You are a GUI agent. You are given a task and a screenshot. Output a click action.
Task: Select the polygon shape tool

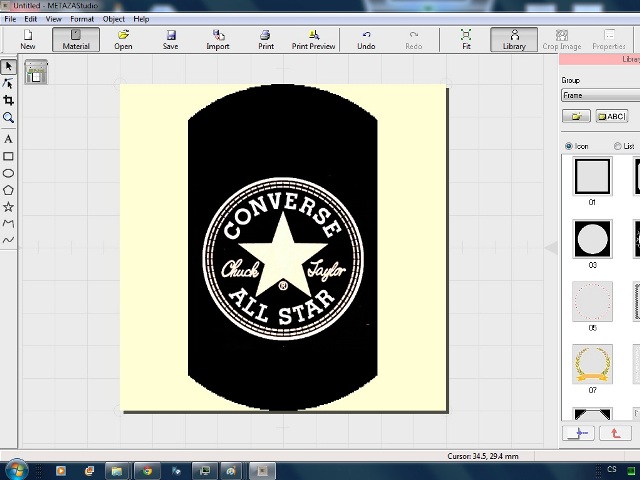click(x=8, y=190)
